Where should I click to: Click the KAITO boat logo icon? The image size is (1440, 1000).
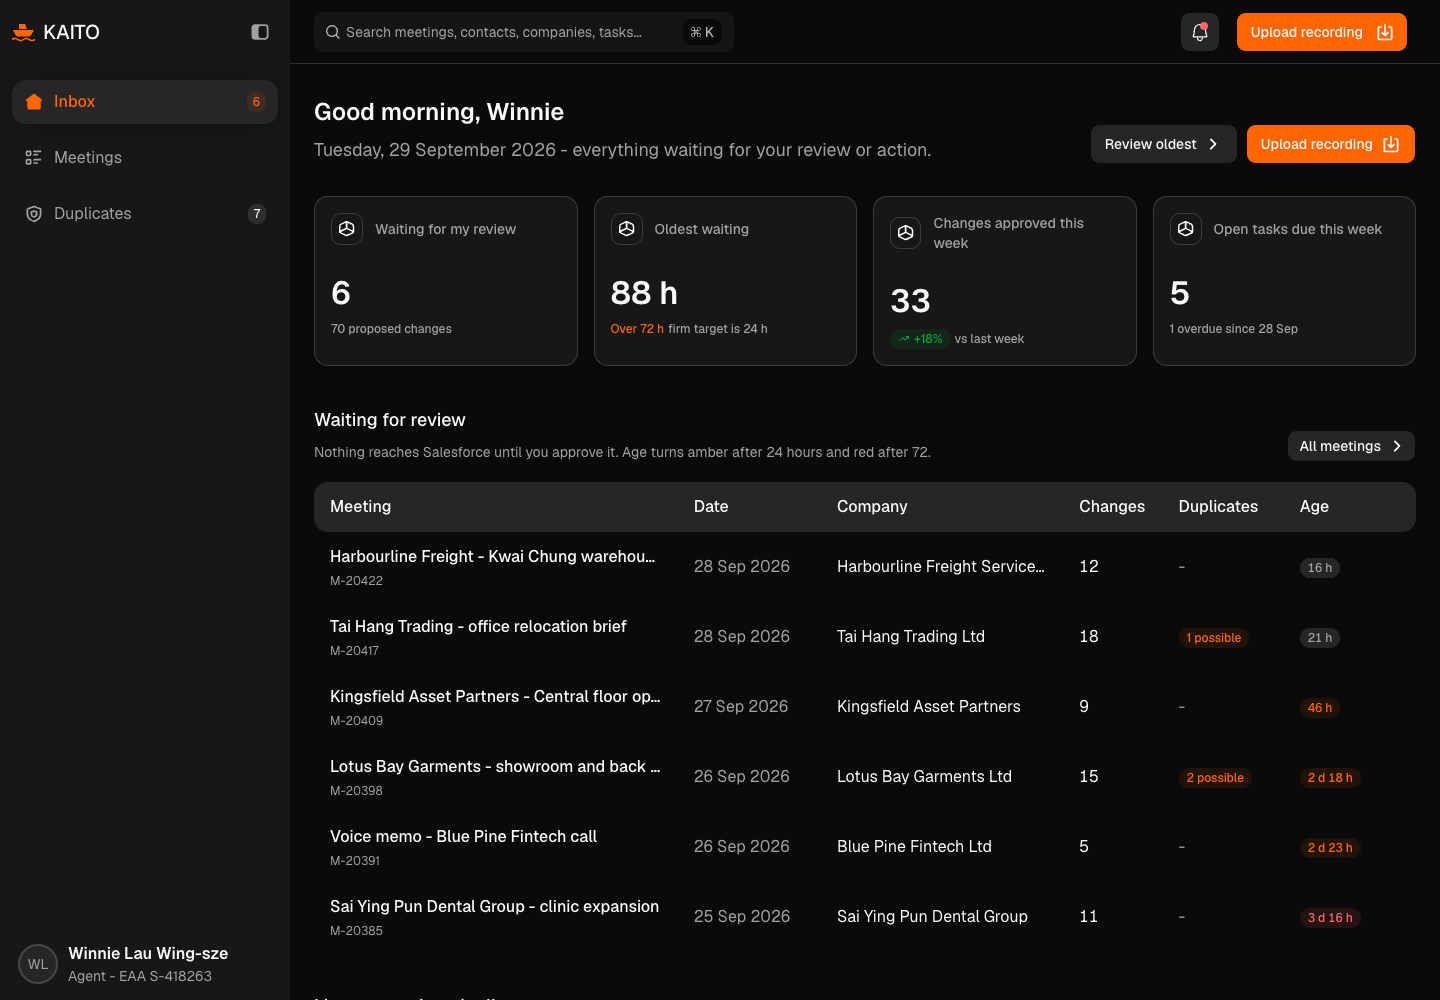coord(24,32)
